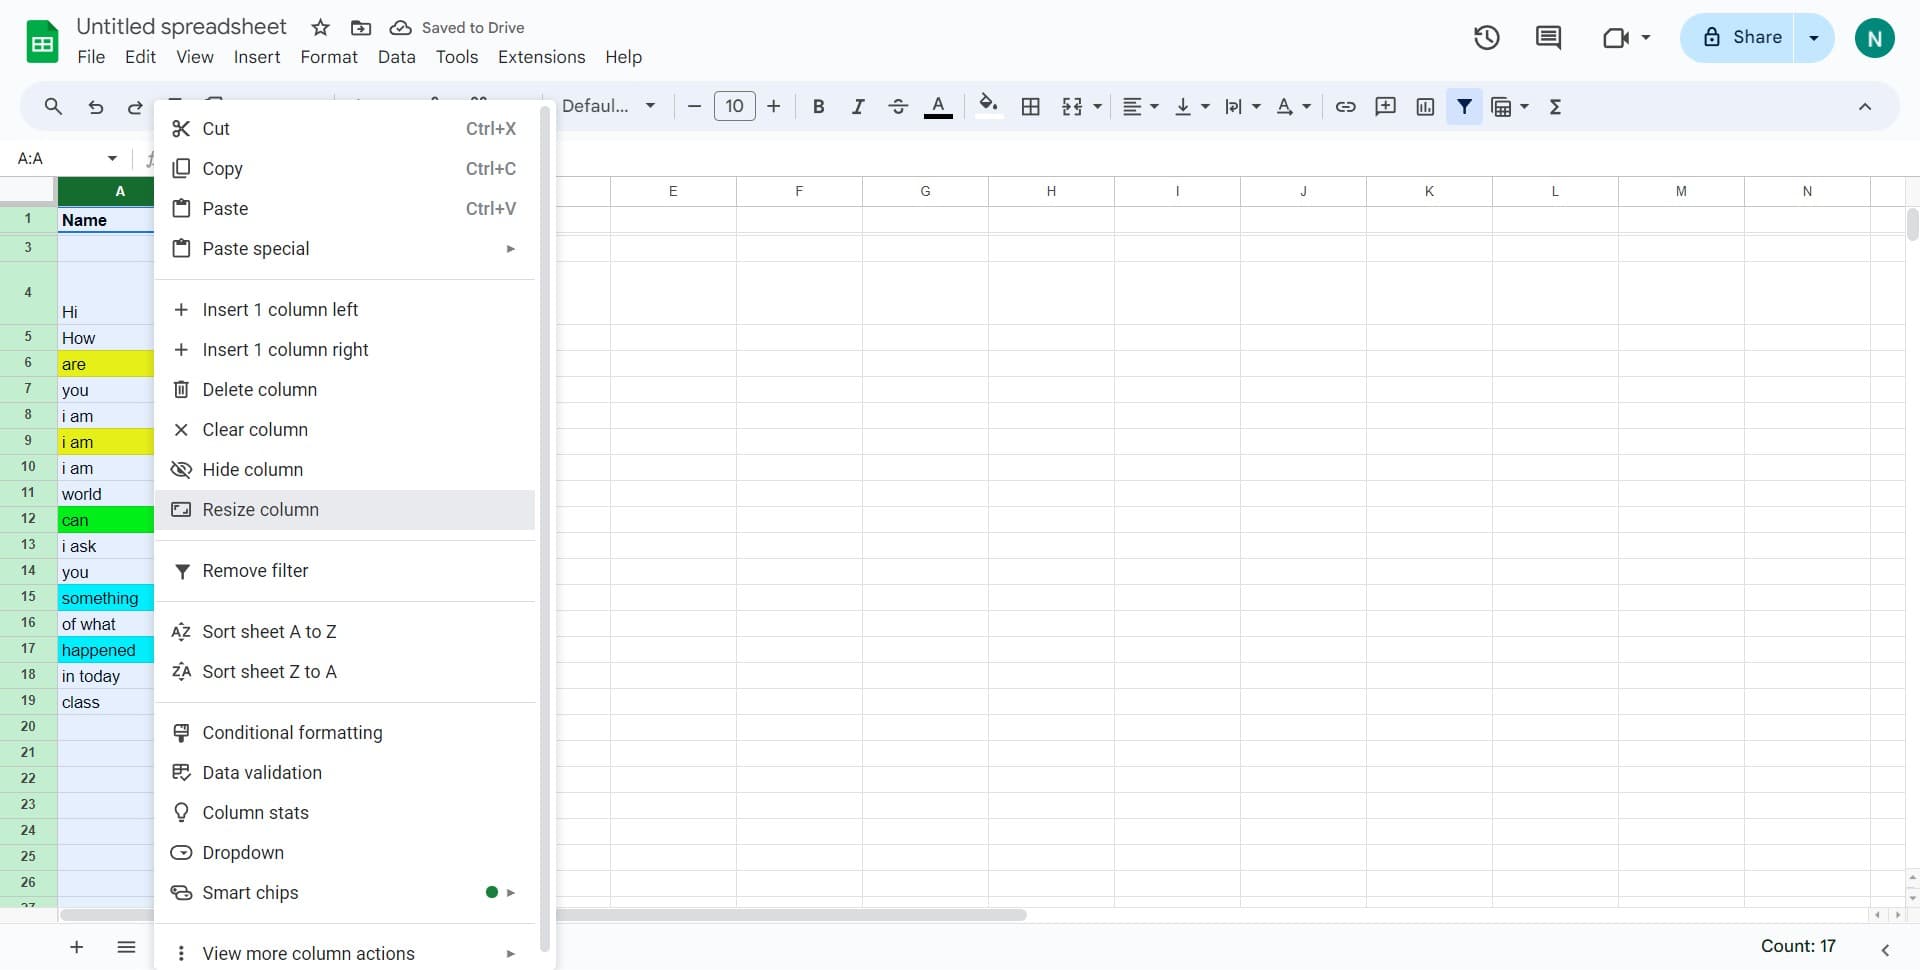Image resolution: width=1920 pixels, height=970 pixels.
Task: Star this spreadsheet
Action: click(x=319, y=27)
